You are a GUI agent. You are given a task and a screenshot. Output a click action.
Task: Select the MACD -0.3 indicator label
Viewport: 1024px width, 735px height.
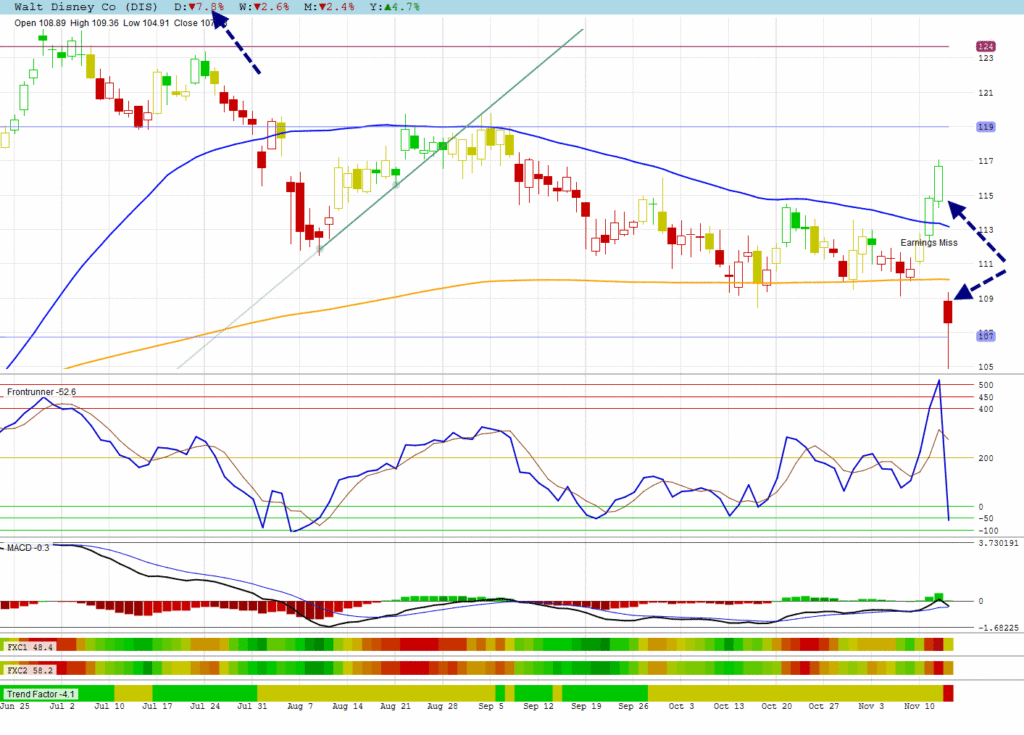pyautogui.click(x=27, y=547)
